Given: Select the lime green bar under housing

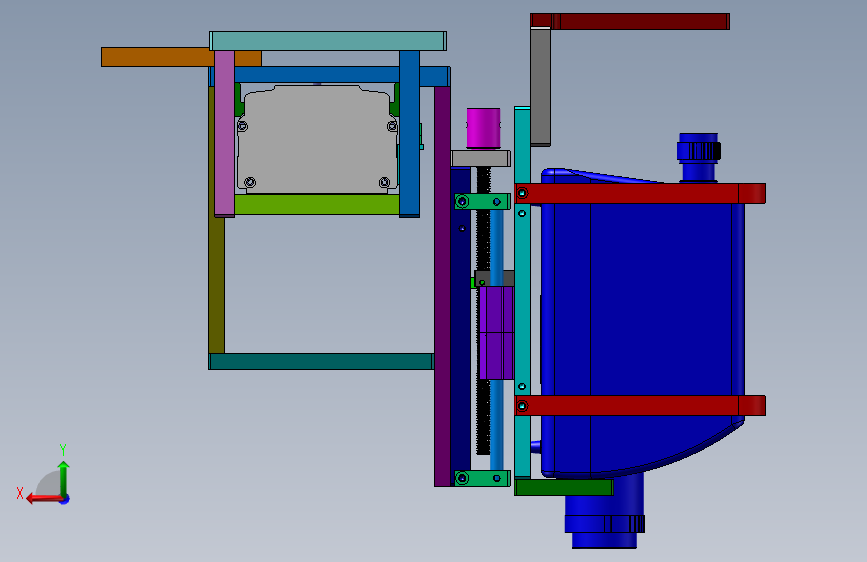Looking at the screenshot, I should (317, 204).
